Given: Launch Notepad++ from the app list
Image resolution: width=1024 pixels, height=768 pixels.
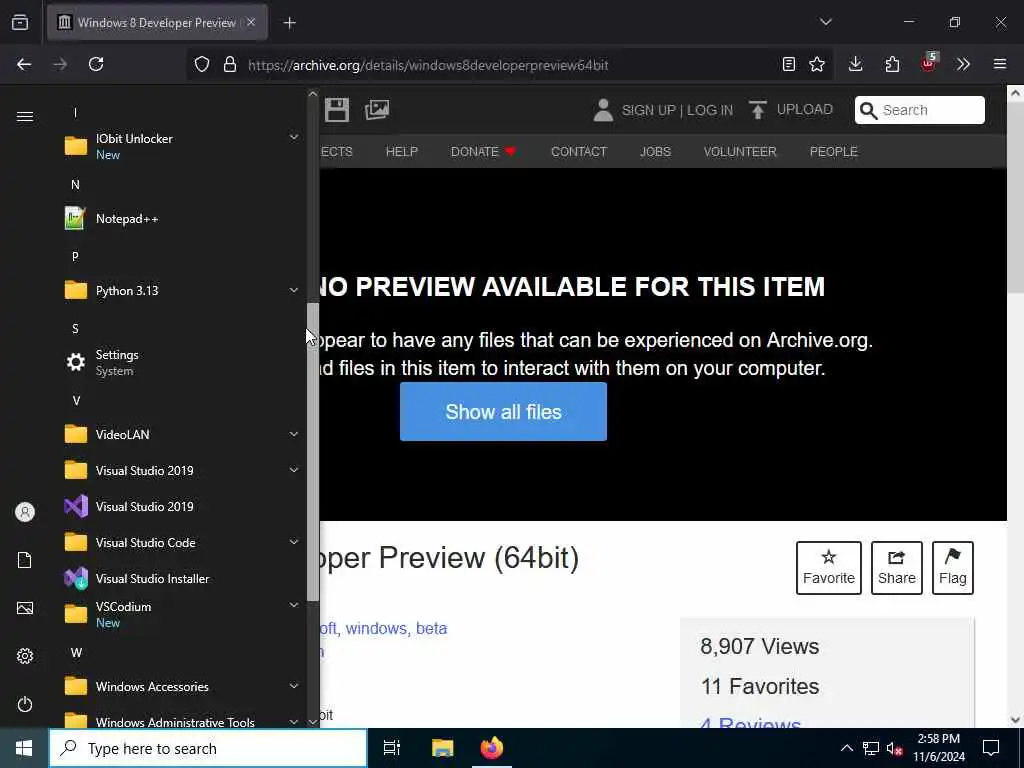Looking at the screenshot, I should click(182, 219).
